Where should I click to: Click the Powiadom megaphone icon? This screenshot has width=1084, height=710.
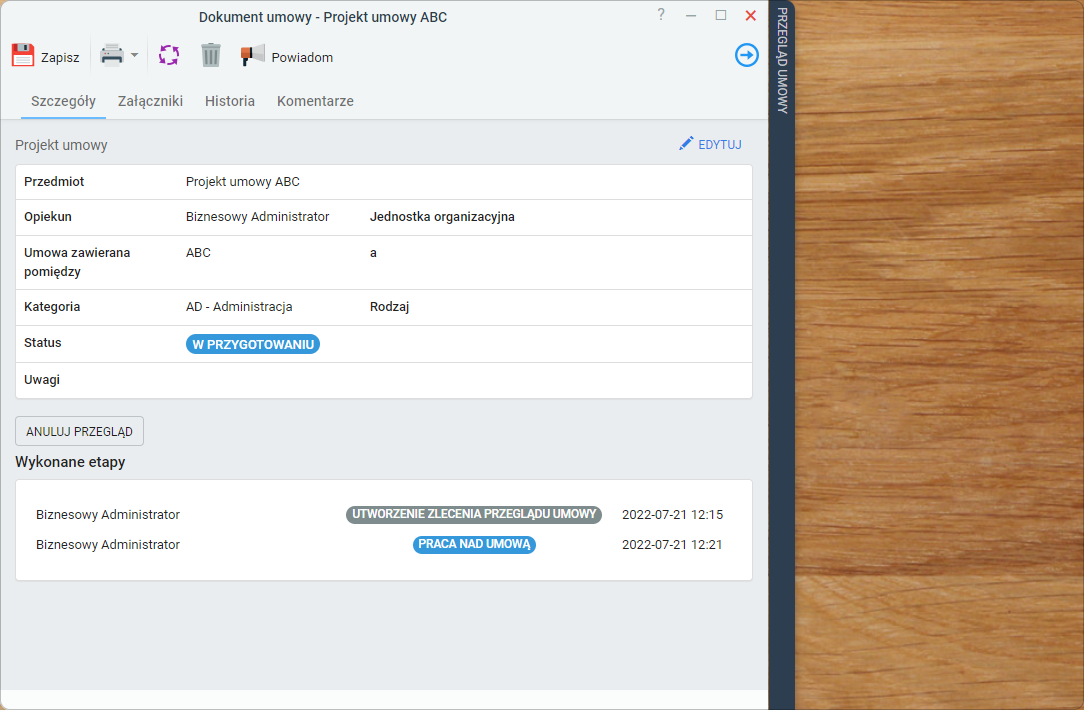click(252, 55)
